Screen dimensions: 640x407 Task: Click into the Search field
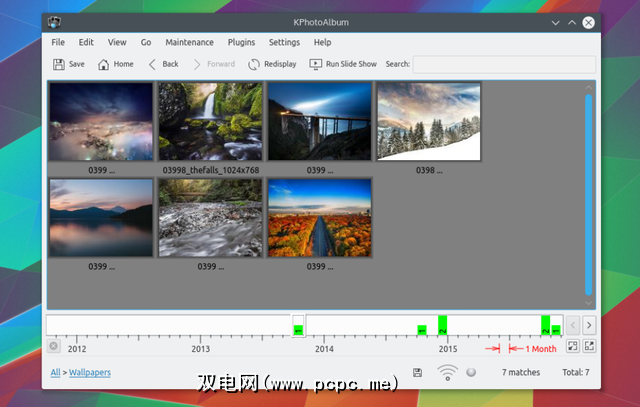tap(504, 64)
